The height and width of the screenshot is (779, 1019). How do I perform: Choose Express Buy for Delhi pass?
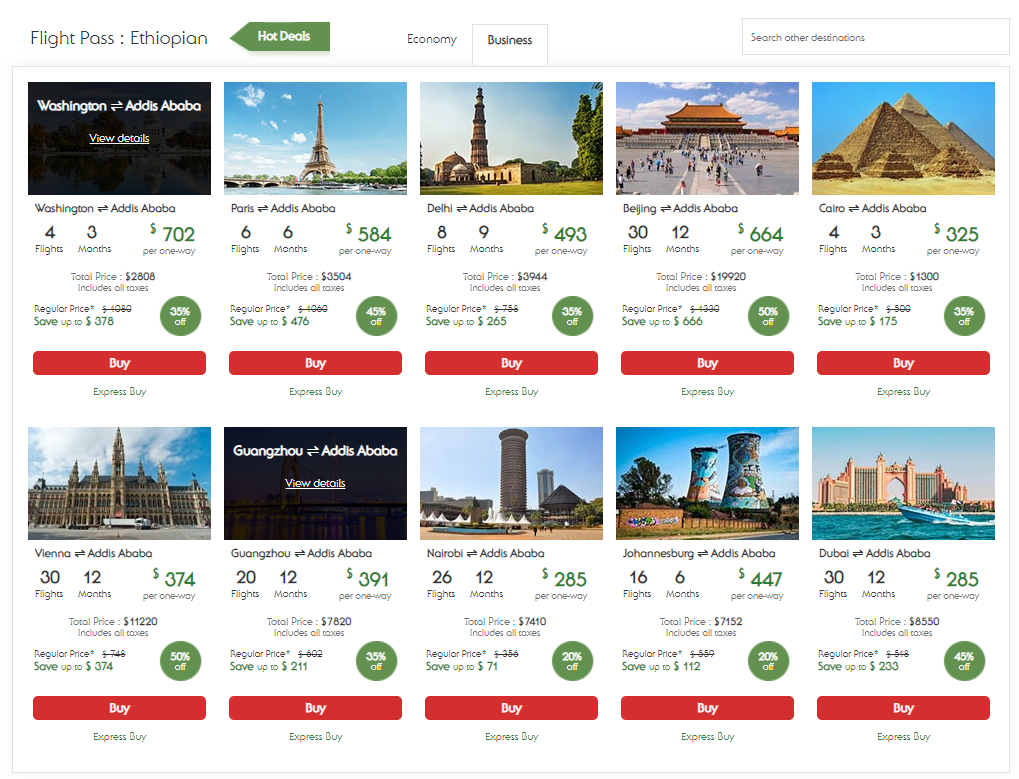[511, 392]
